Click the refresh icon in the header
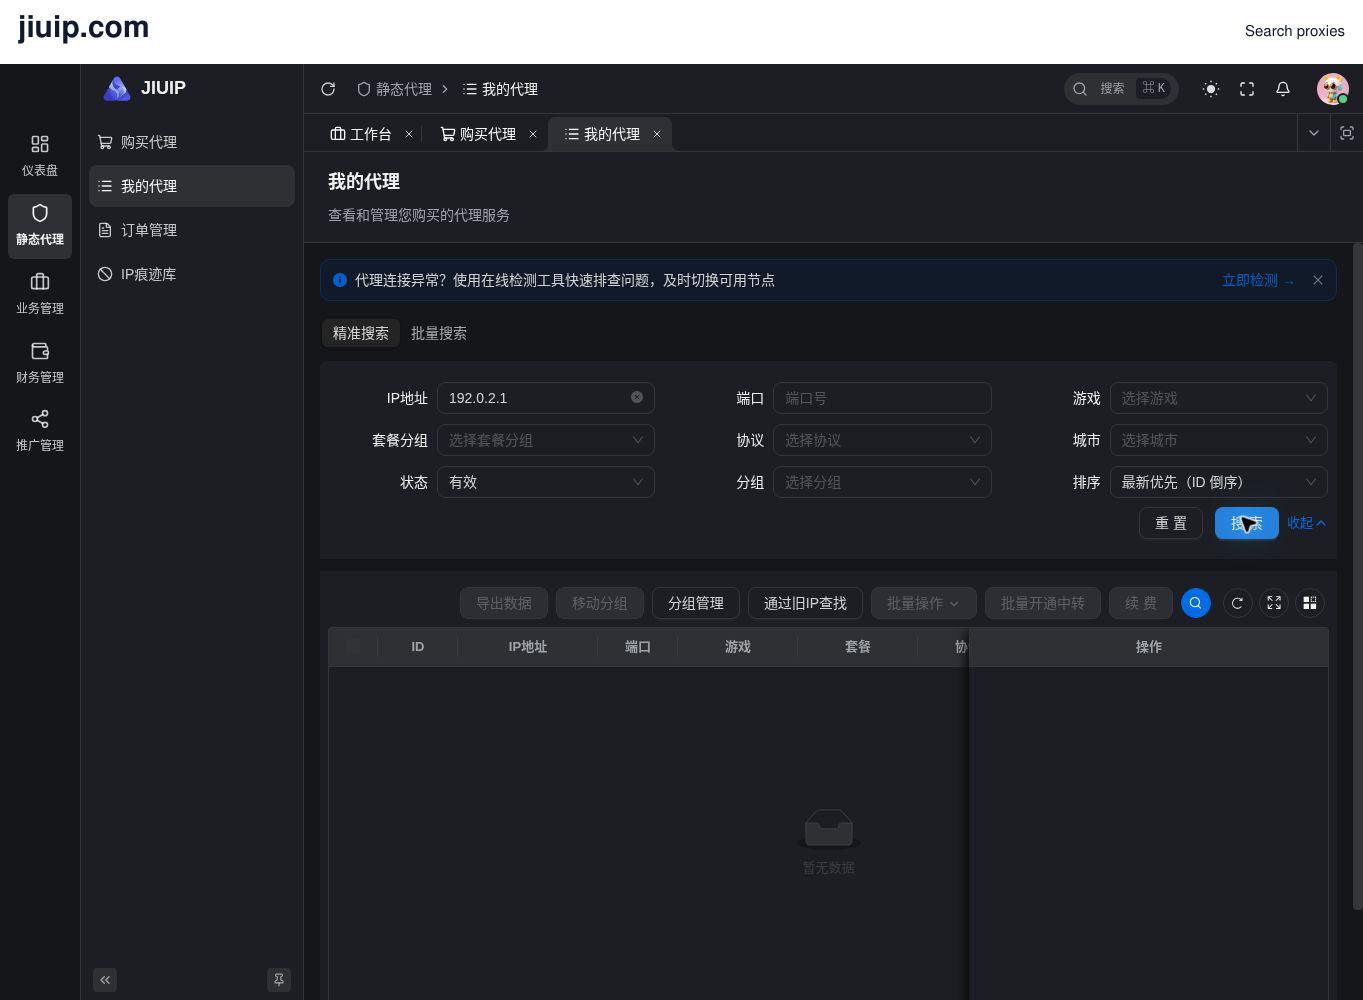1363x1000 pixels. coord(328,89)
